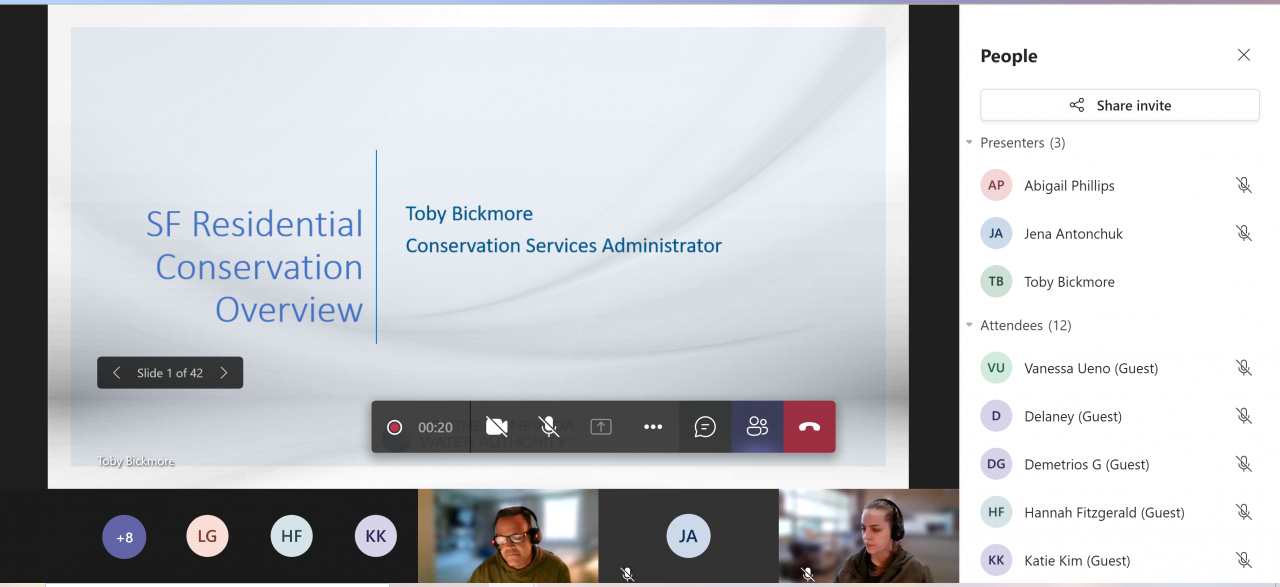Click Slide 1 of 42 indicator
This screenshot has height=587, width=1280.
[x=170, y=373]
